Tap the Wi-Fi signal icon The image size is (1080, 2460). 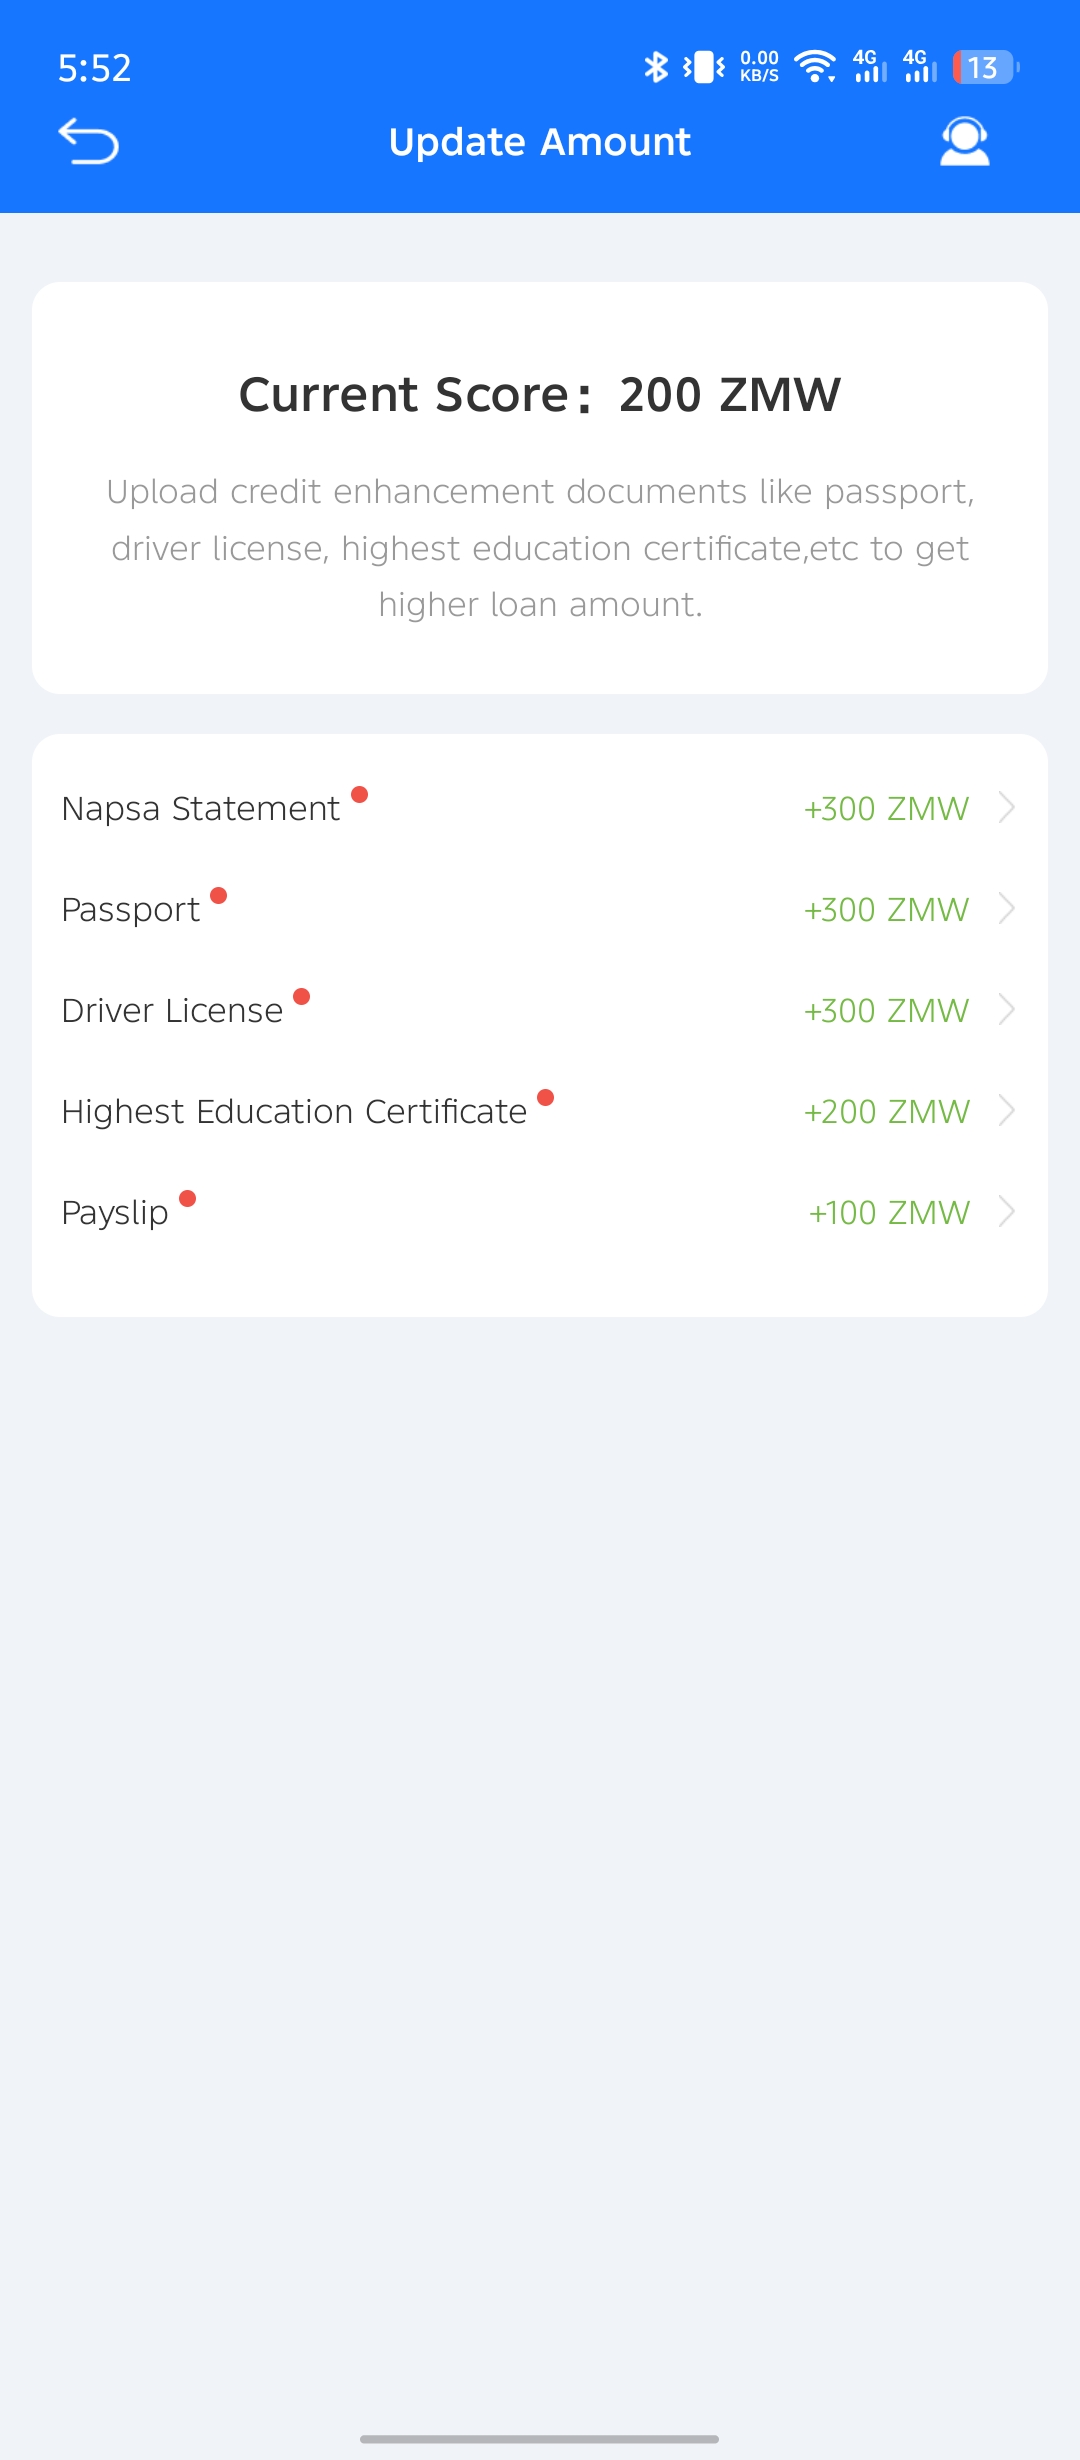815,67
